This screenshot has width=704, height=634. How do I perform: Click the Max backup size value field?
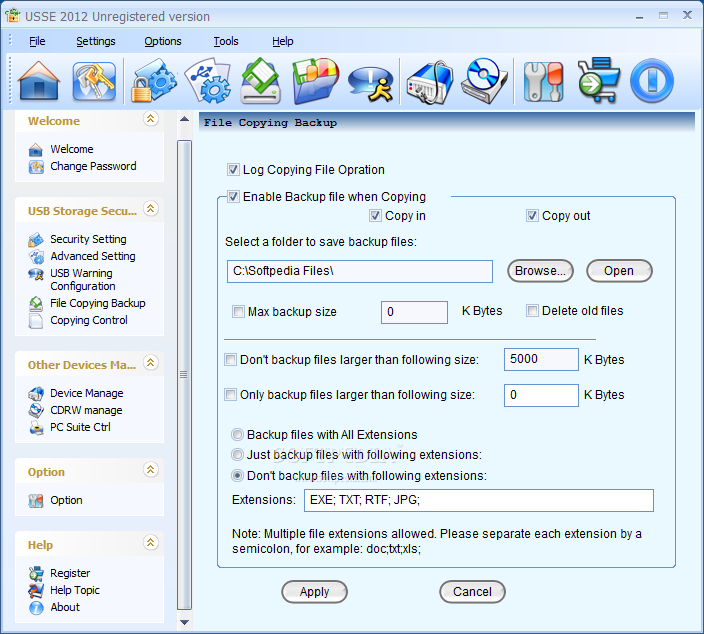[x=414, y=312]
